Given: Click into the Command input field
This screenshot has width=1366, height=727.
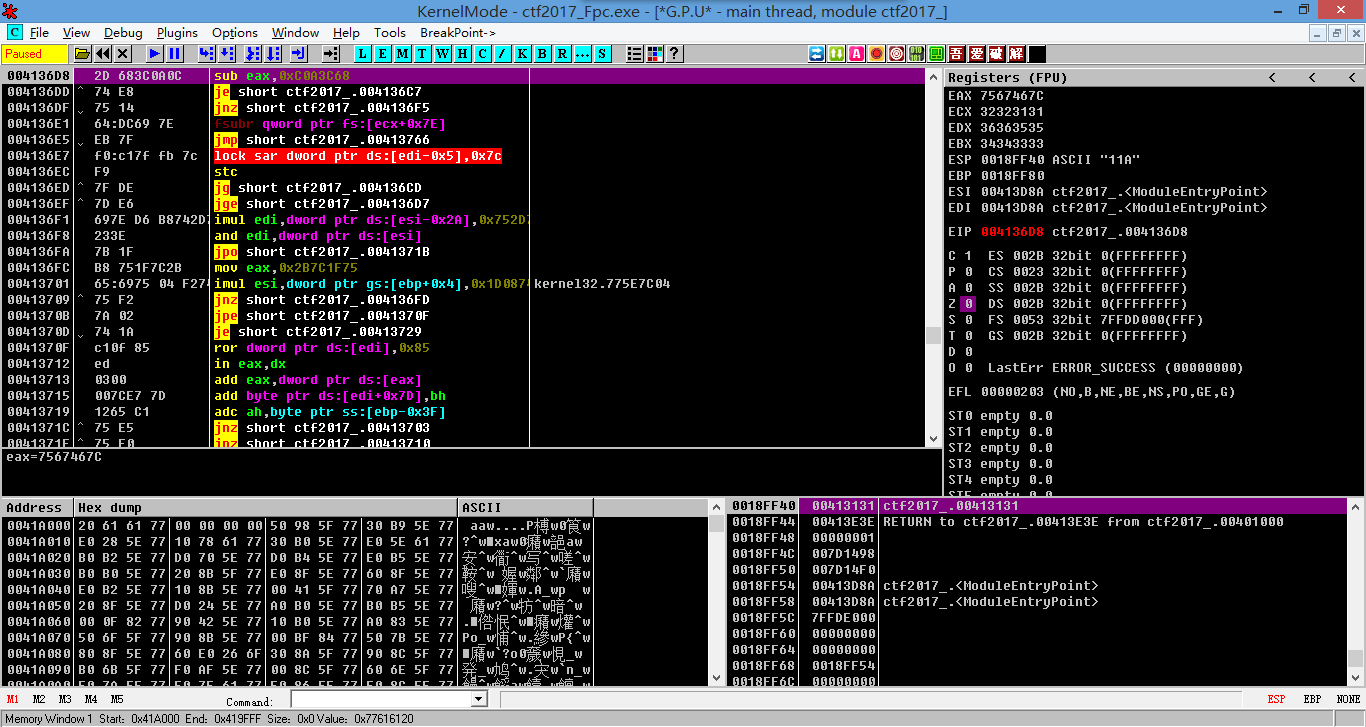Looking at the screenshot, I should point(380,700).
